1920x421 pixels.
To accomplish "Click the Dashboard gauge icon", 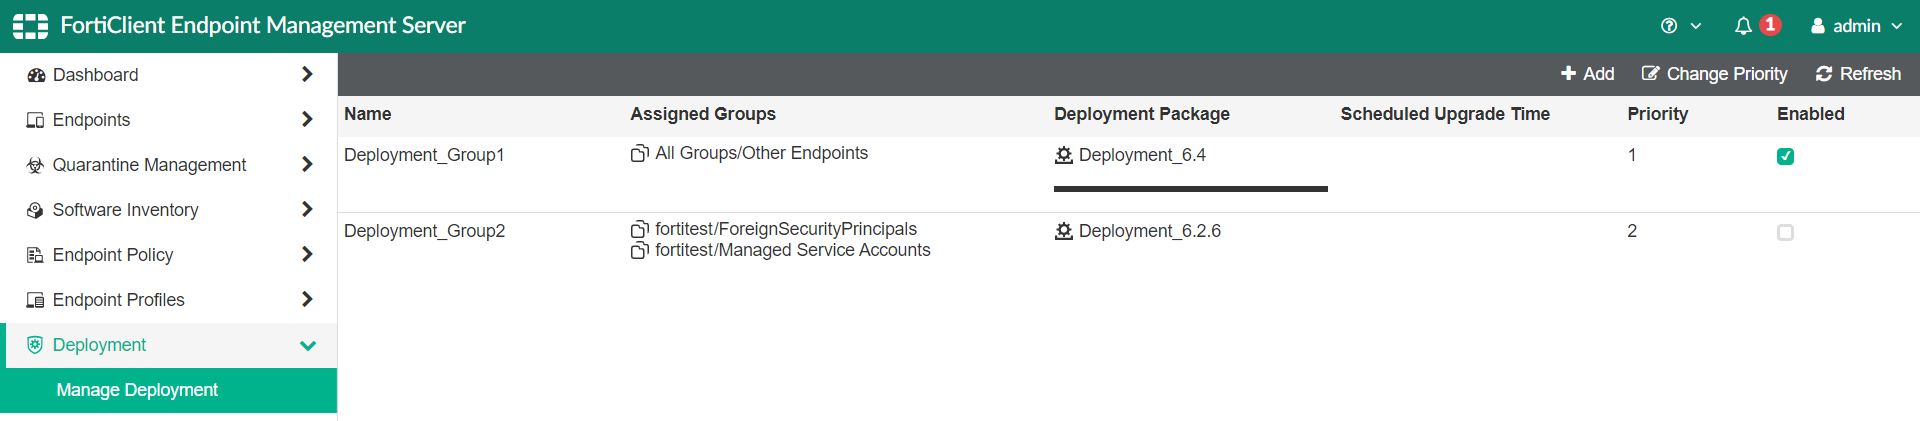I will click(36, 75).
